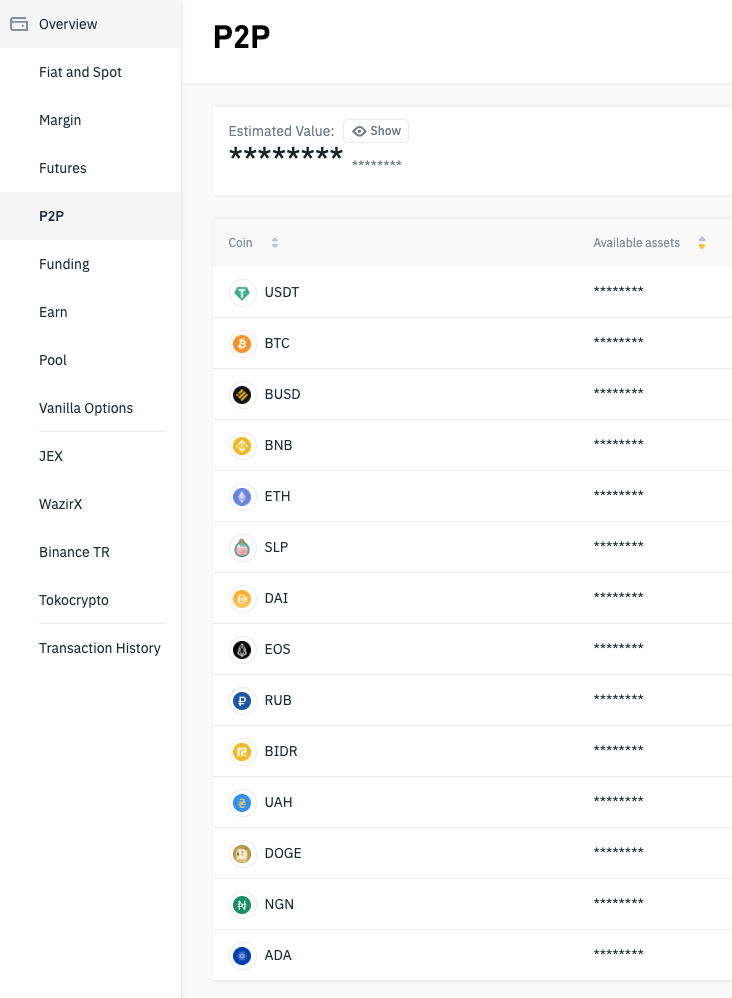Click the UAH coin icon
This screenshot has height=998, width=732.
point(242,803)
